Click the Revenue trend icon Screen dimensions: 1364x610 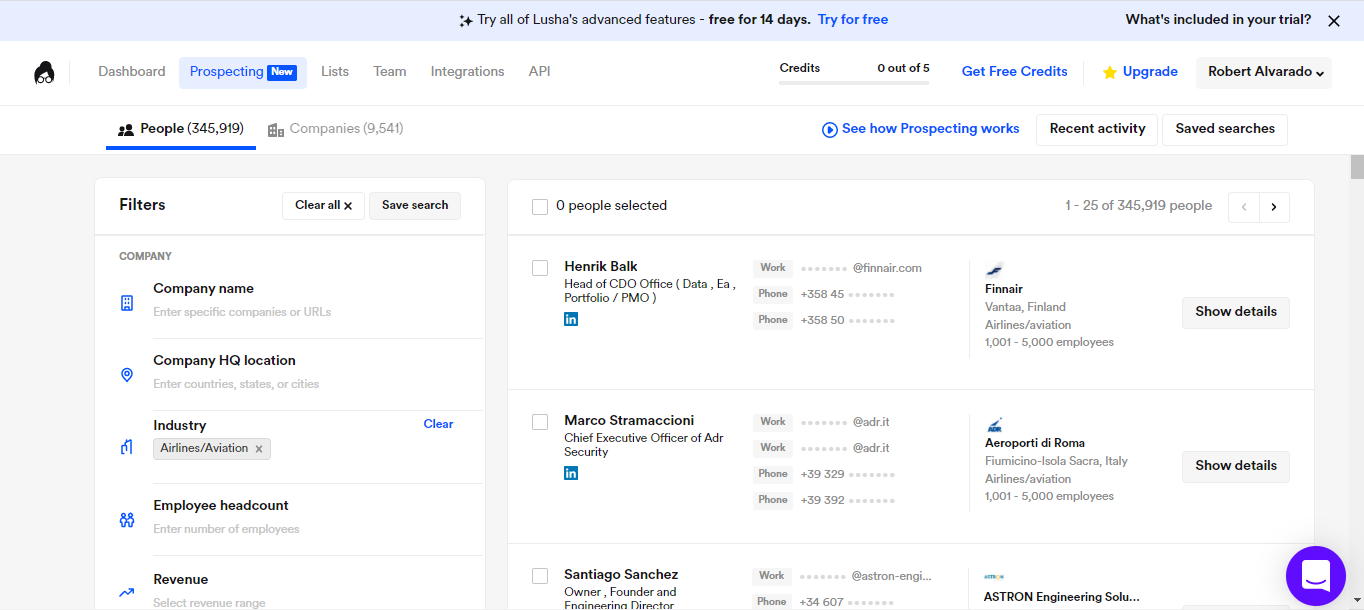click(127, 592)
